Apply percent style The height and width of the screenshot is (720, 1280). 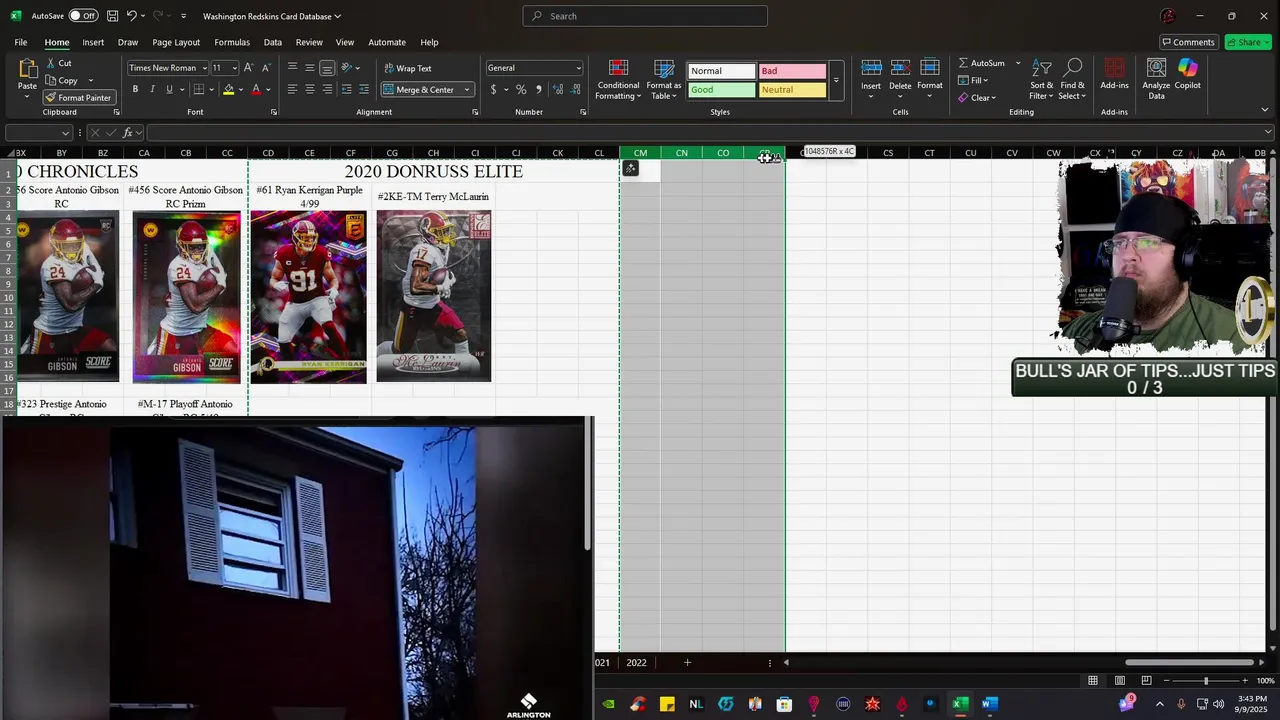521,89
